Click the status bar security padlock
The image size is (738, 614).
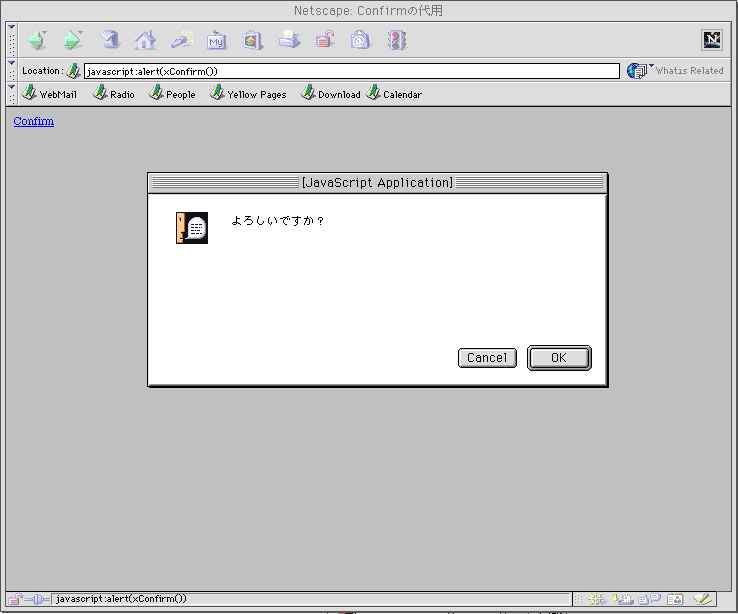15,599
